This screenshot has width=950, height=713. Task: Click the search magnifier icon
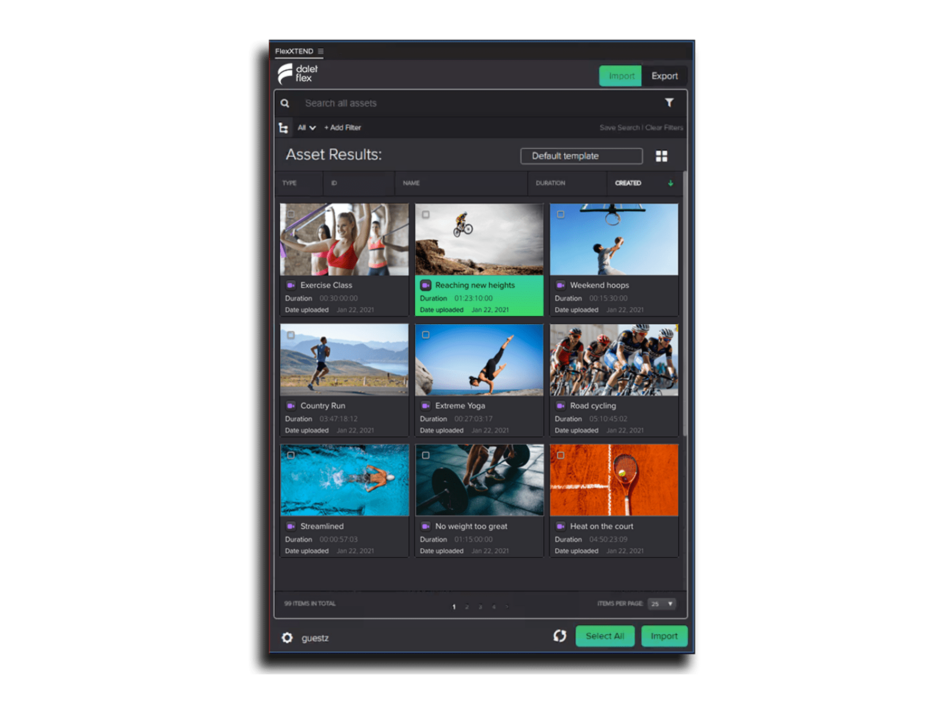click(x=285, y=103)
